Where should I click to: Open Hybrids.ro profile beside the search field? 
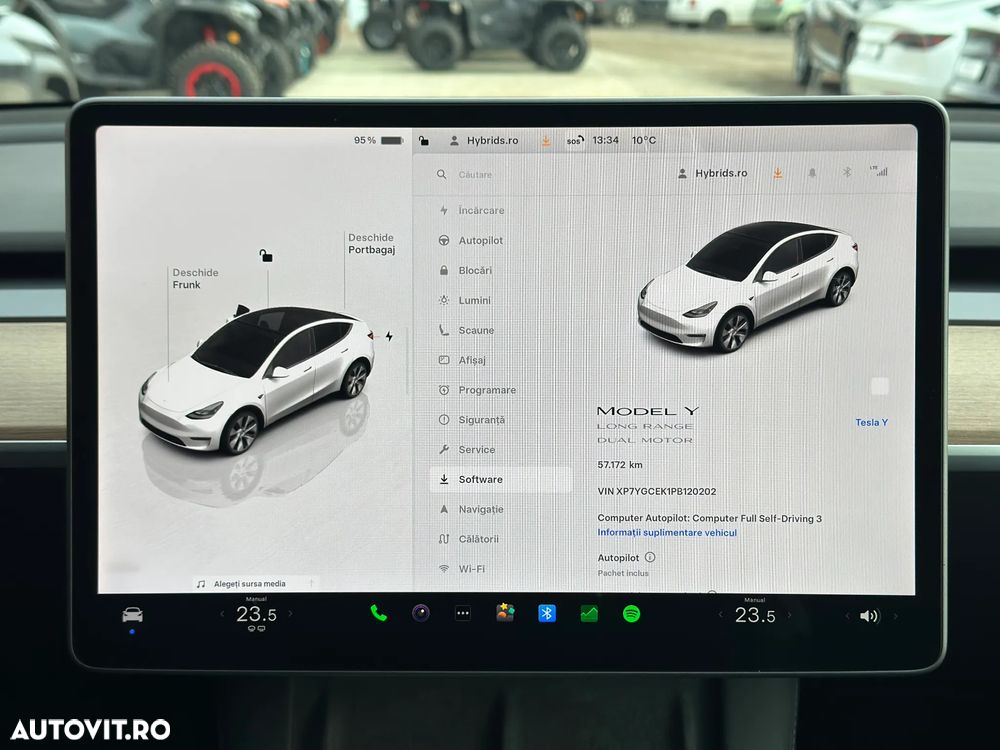(x=712, y=173)
